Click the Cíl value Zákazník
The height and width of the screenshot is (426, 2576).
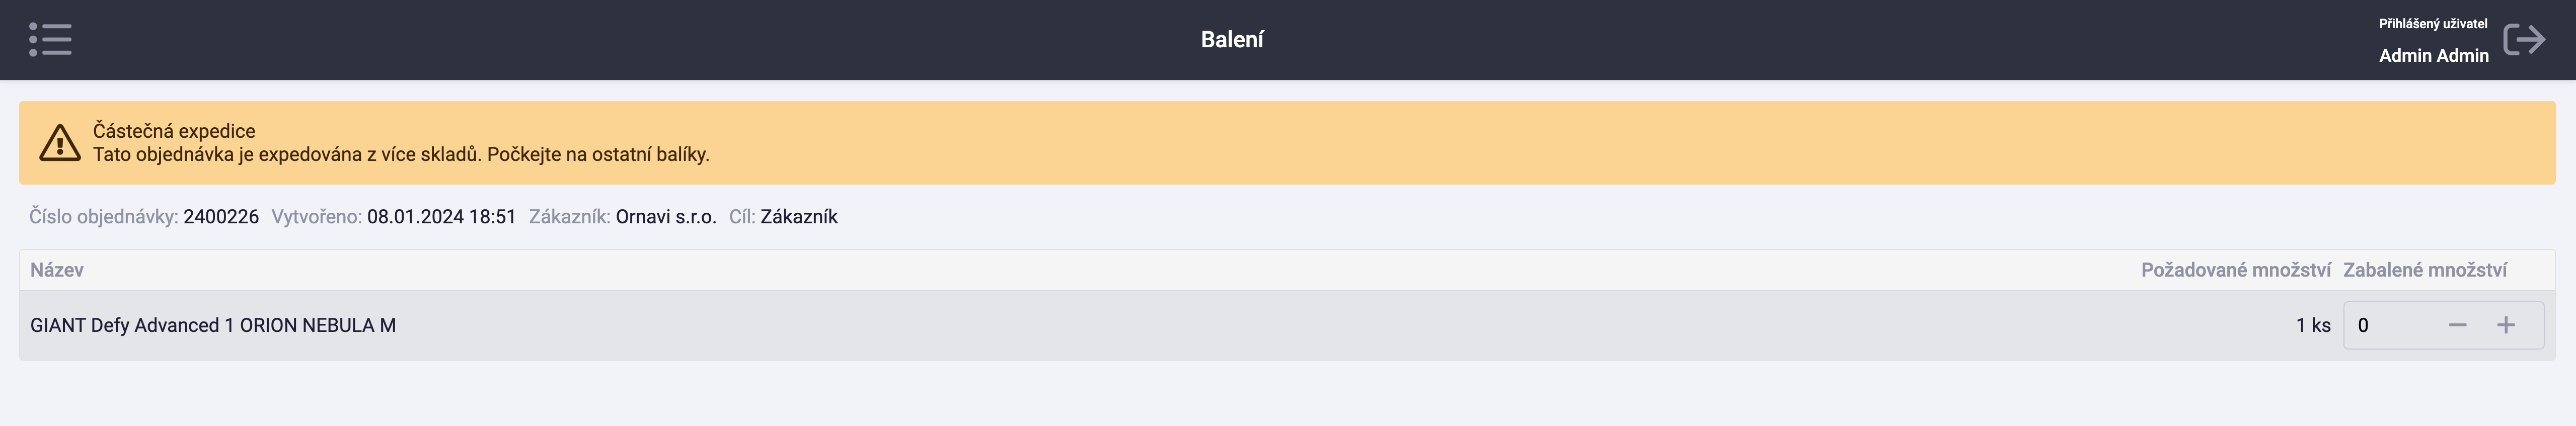tap(799, 217)
